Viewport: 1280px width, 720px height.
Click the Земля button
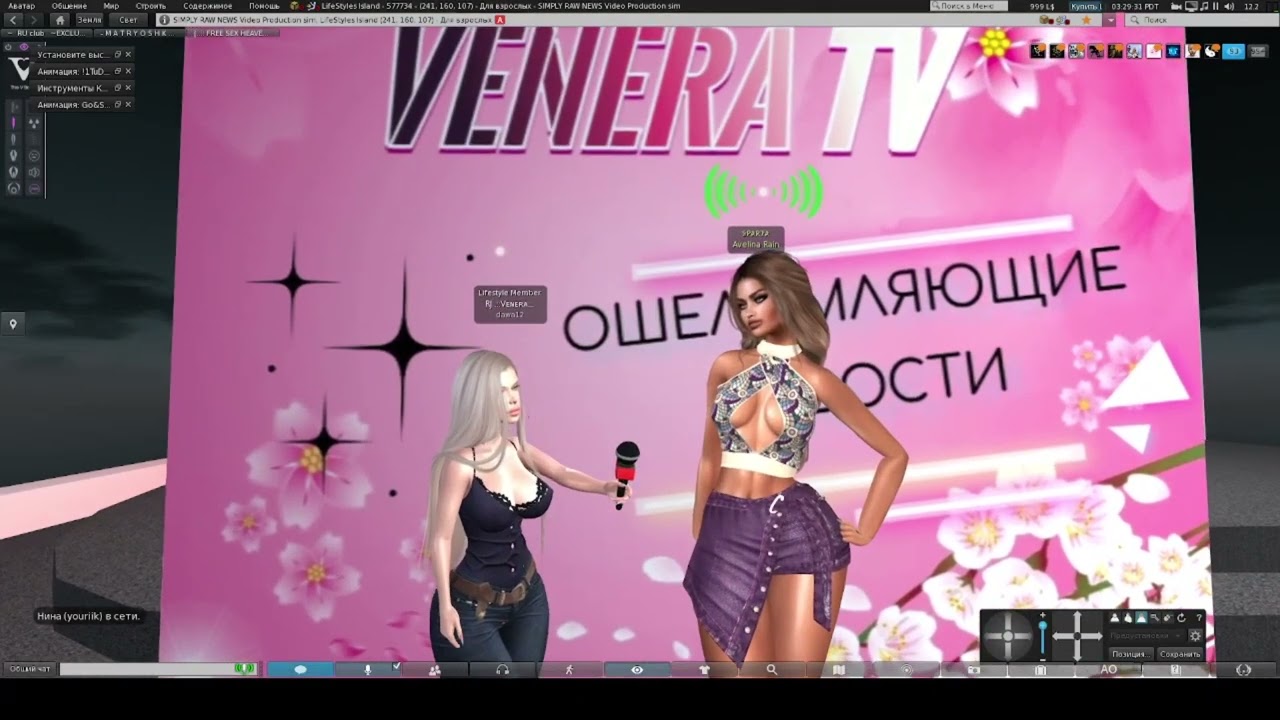point(91,20)
